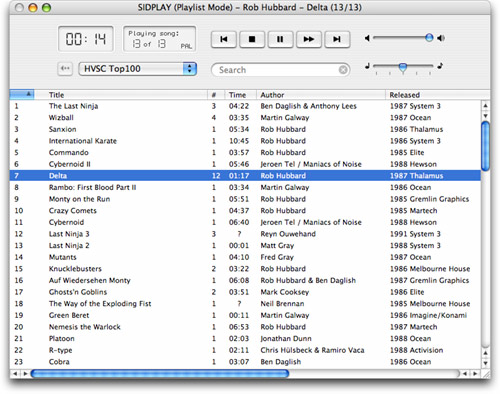The image size is (500, 394).
Task: Click the horizontal scroll right arrow at far right
Action: click(x=476, y=374)
